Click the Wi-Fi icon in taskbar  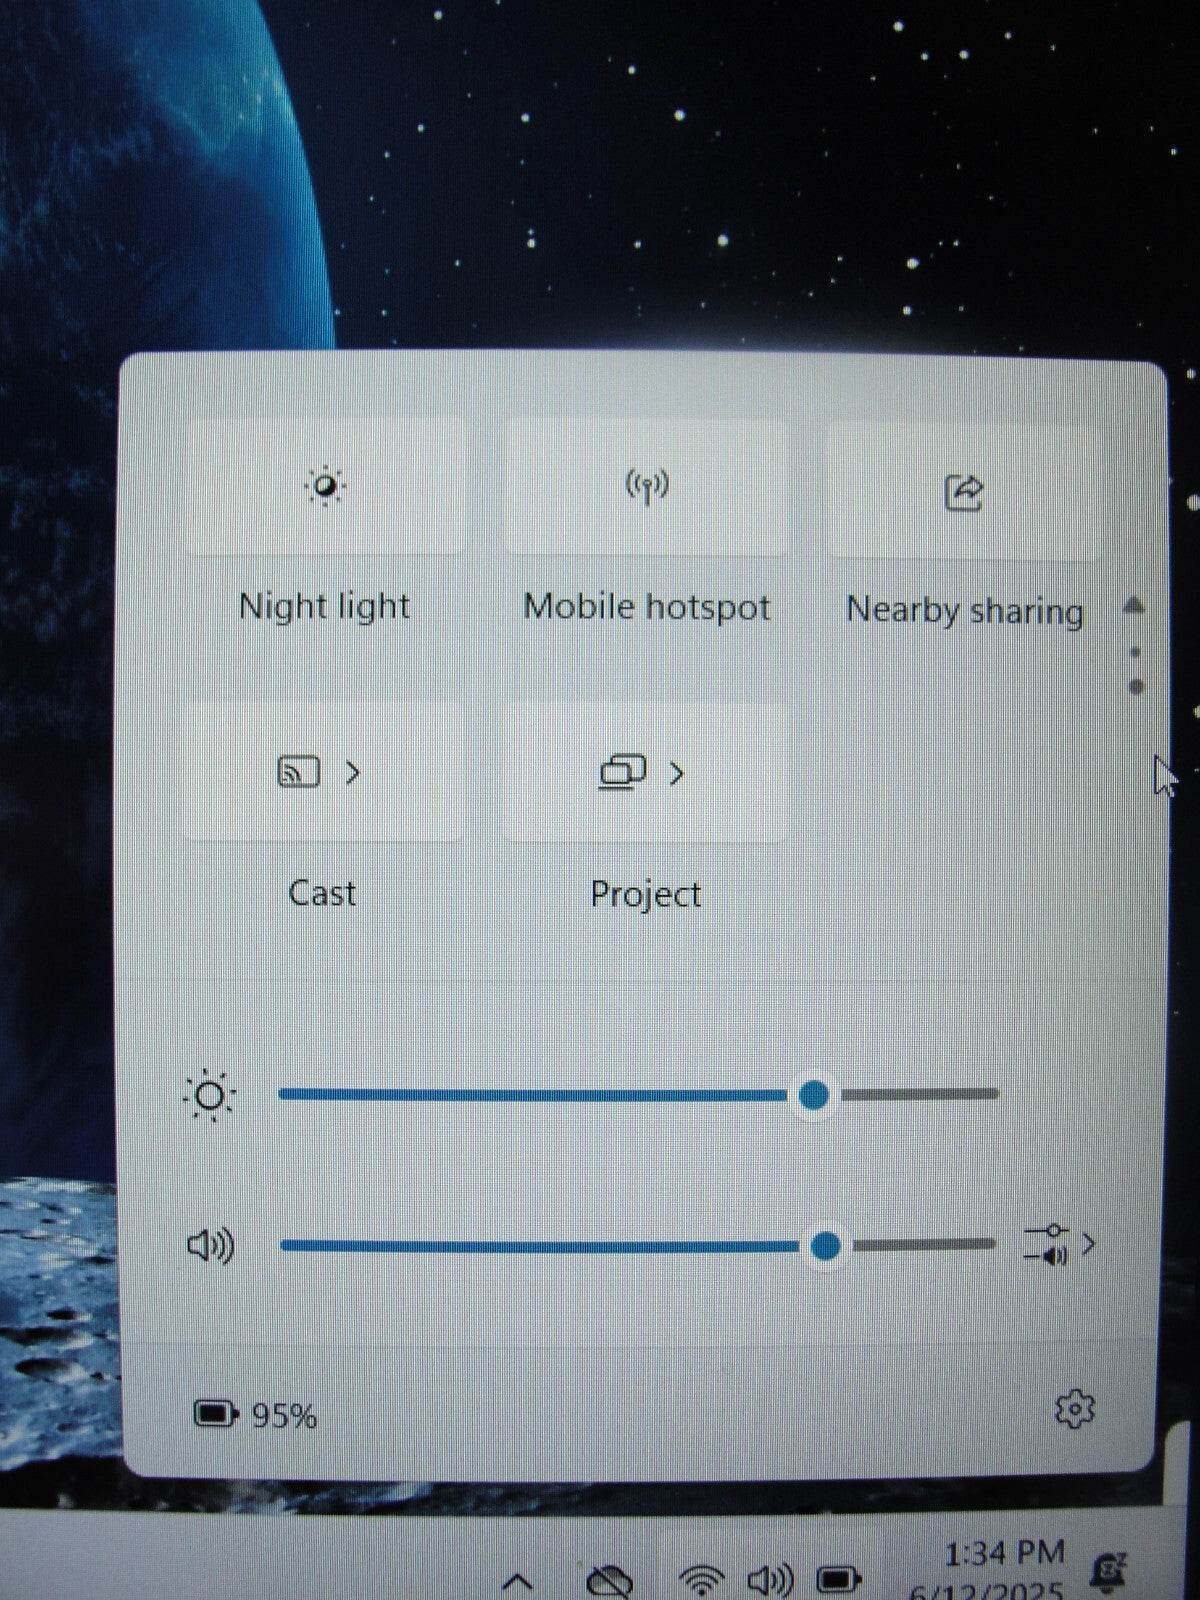(701, 1580)
